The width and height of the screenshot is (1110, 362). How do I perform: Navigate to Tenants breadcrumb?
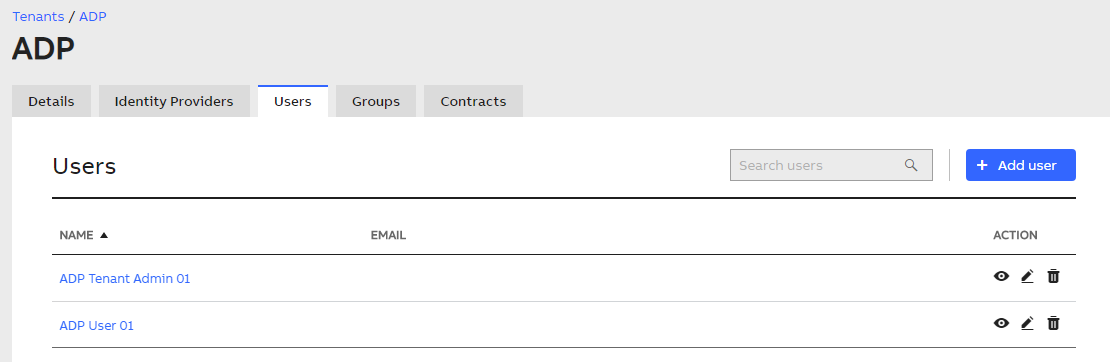[38, 16]
